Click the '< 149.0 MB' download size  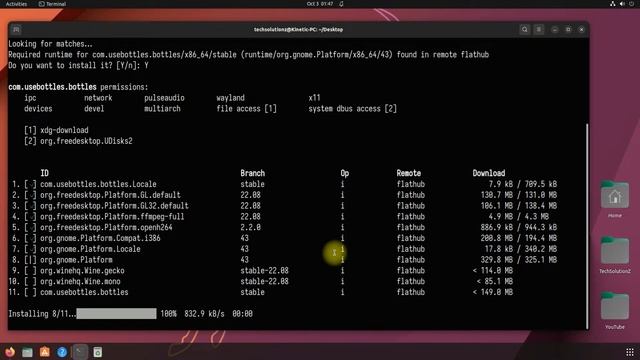493,292
